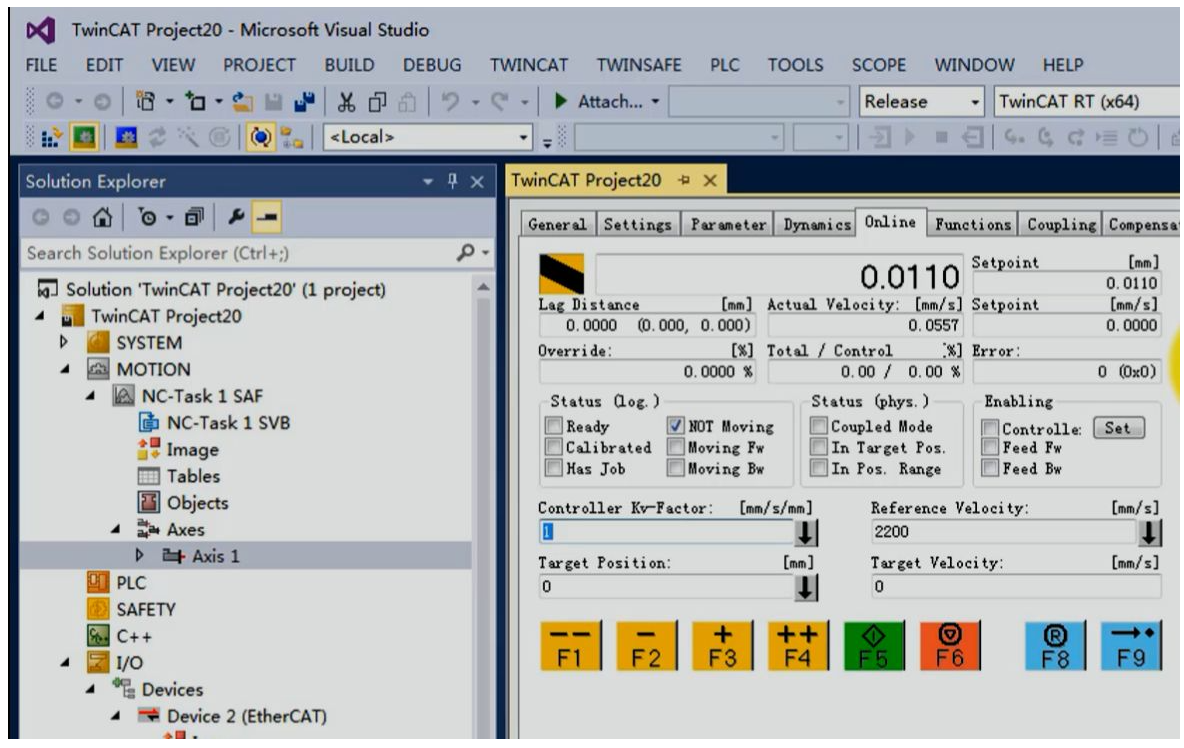This screenshot has height=748, width=1184.
Task: Download Controller Kv-Factor with arrow button
Action: pyautogui.click(x=806, y=533)
